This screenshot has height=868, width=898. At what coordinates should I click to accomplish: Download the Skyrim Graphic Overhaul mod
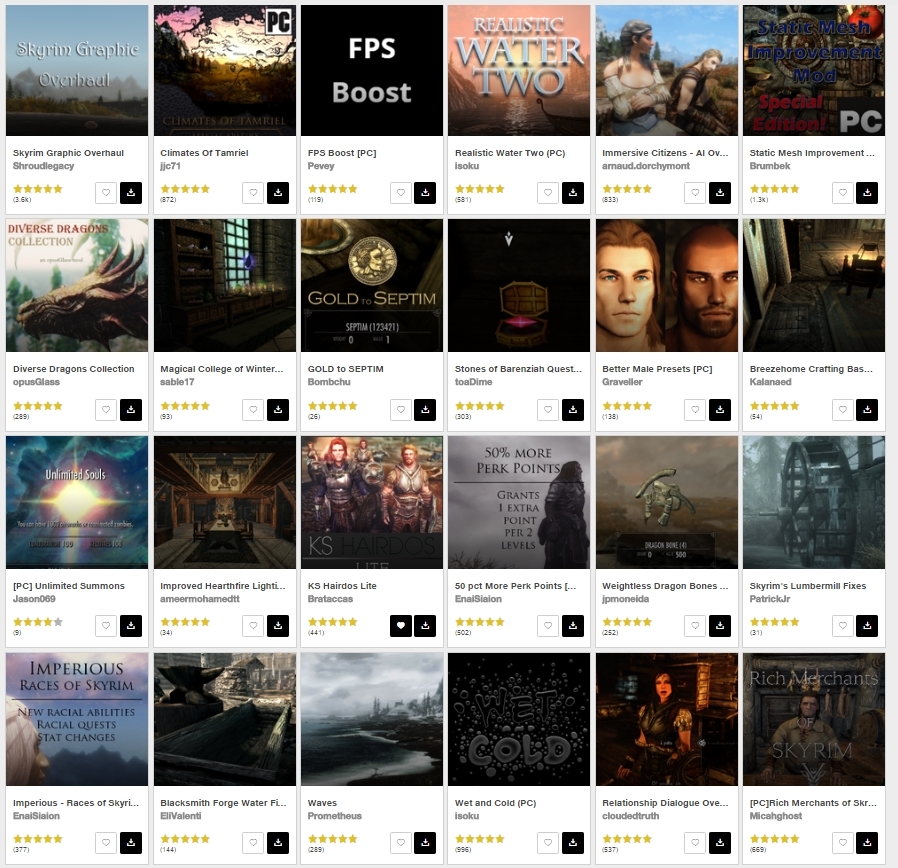point(131,193)
